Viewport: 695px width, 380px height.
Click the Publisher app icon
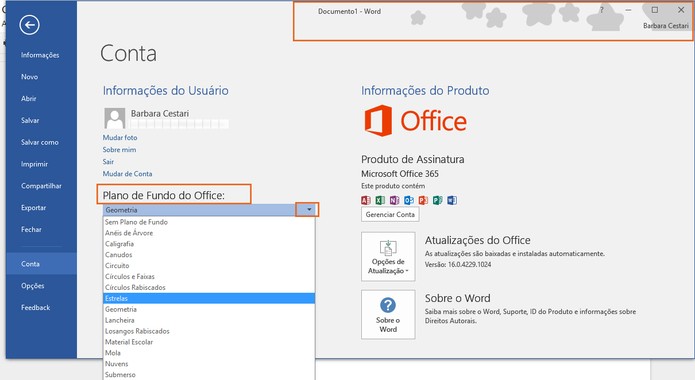point(437,200)
